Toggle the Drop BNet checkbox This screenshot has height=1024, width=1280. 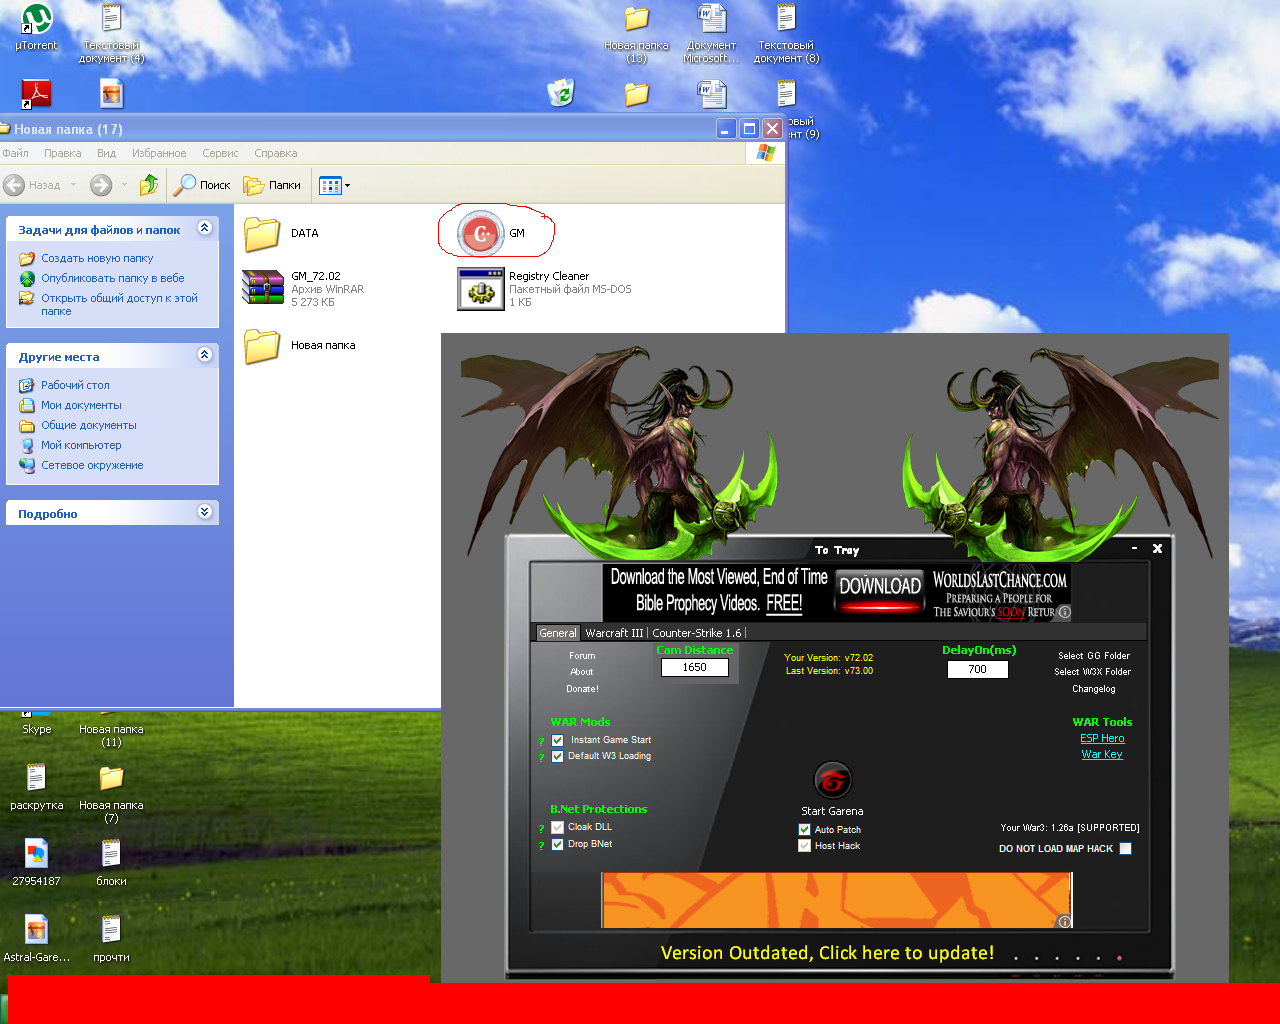(x=557, y=845)
